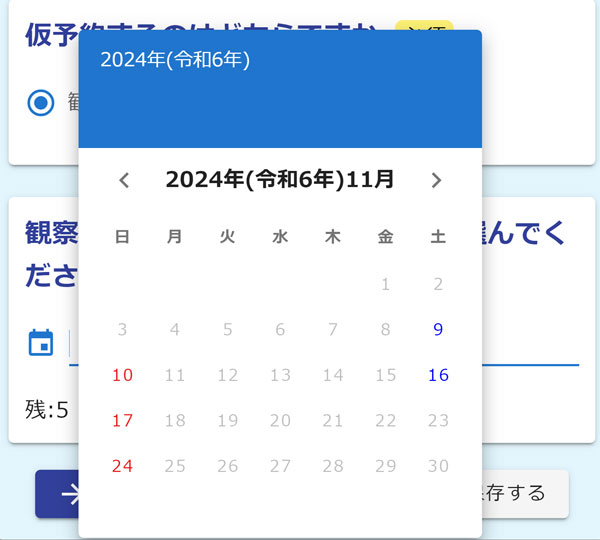600x540 pixels.
Task: Click the disabled date 6
Action: (280, 330)
